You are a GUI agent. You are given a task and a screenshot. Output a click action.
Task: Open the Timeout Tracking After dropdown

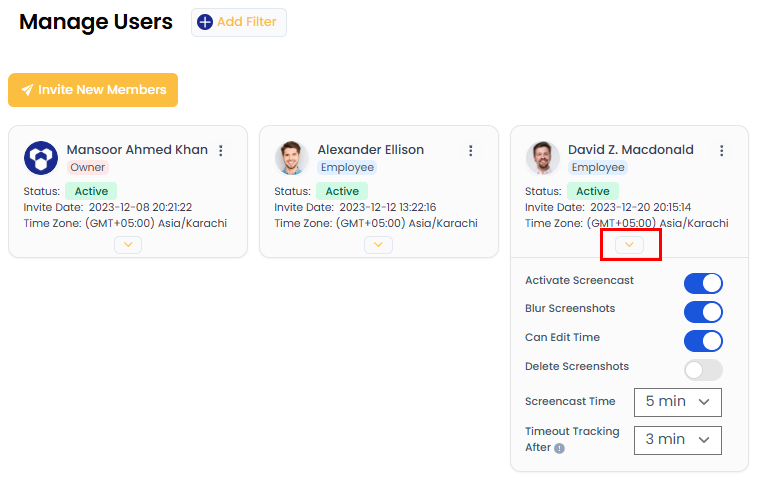click(x=677, y=439)
